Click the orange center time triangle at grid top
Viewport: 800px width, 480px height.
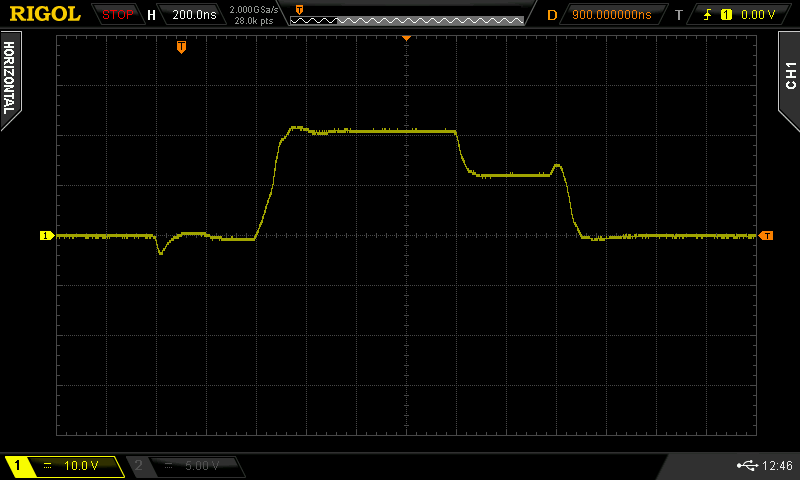coord(406,38)
